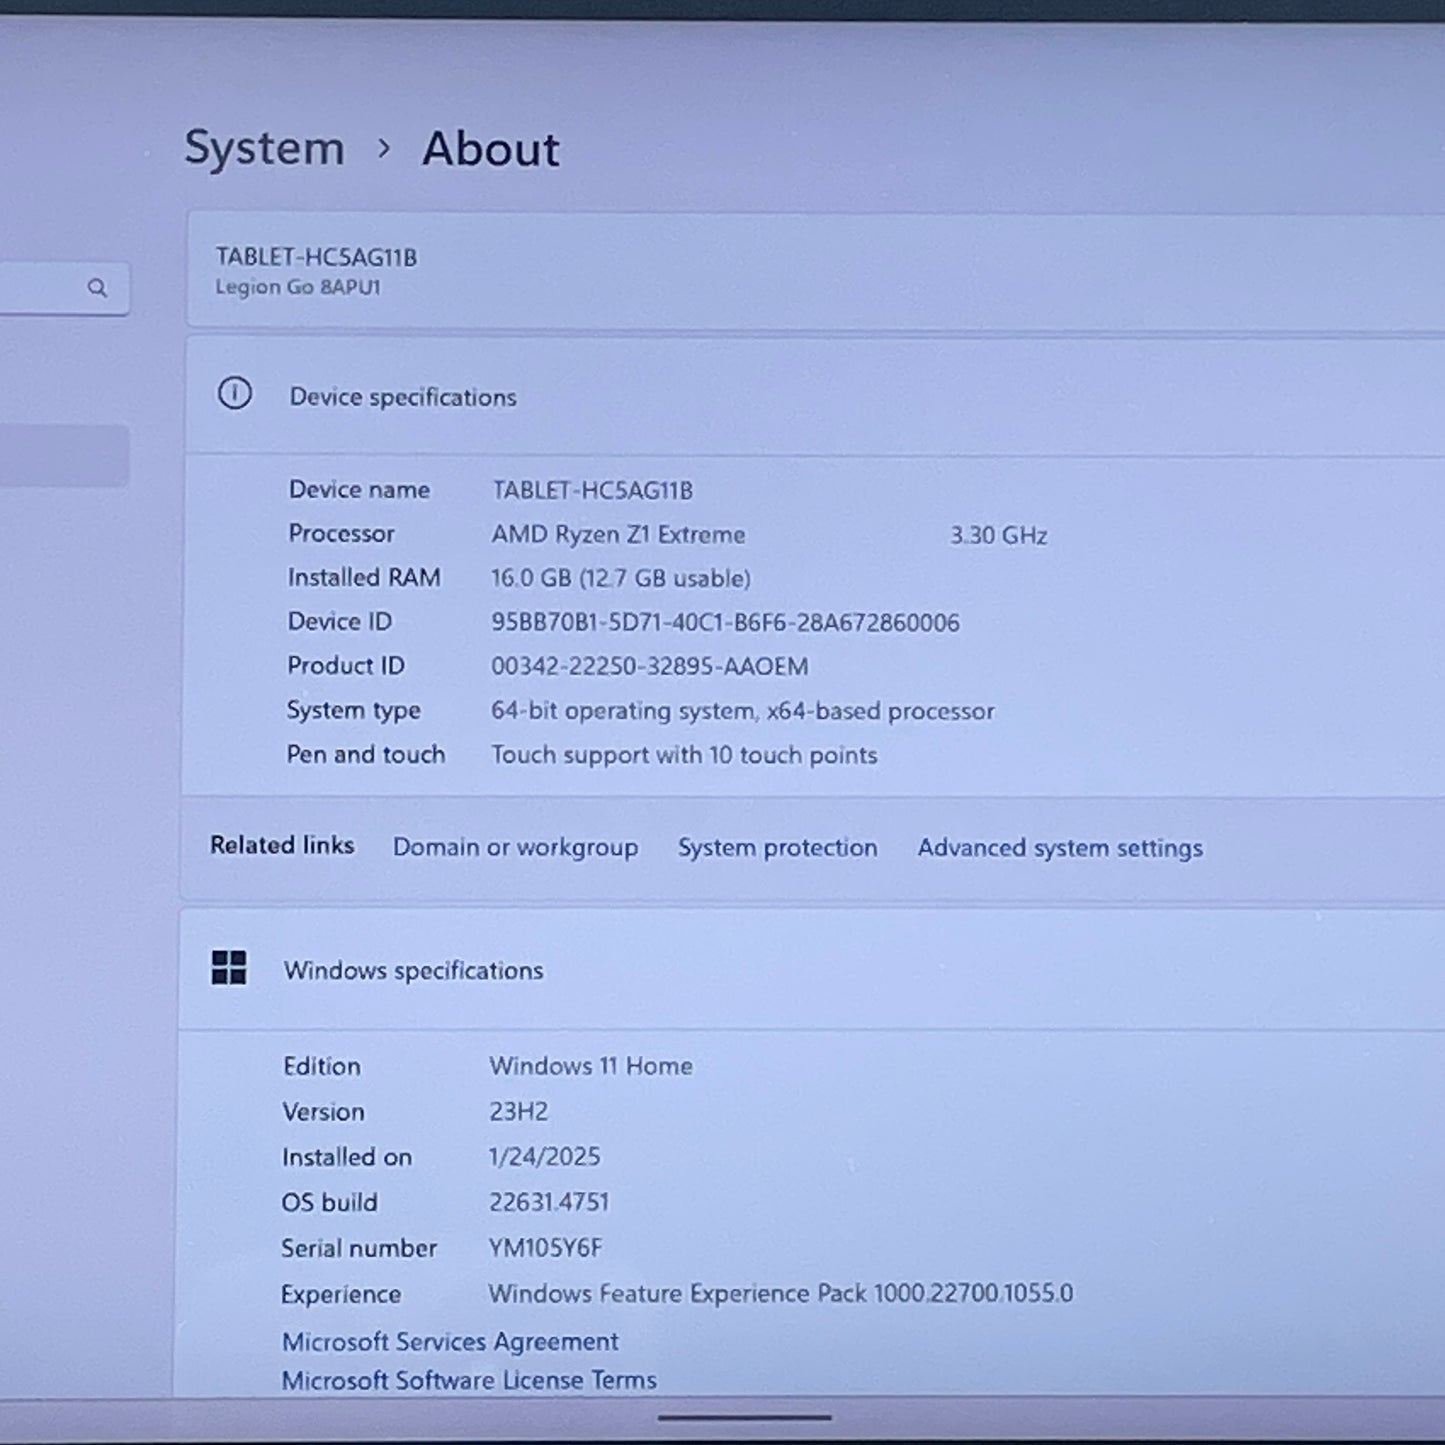Screen dimensions: 1445x1445
Task: Open Microsoft Services Agreement link
Action: 450,1341
